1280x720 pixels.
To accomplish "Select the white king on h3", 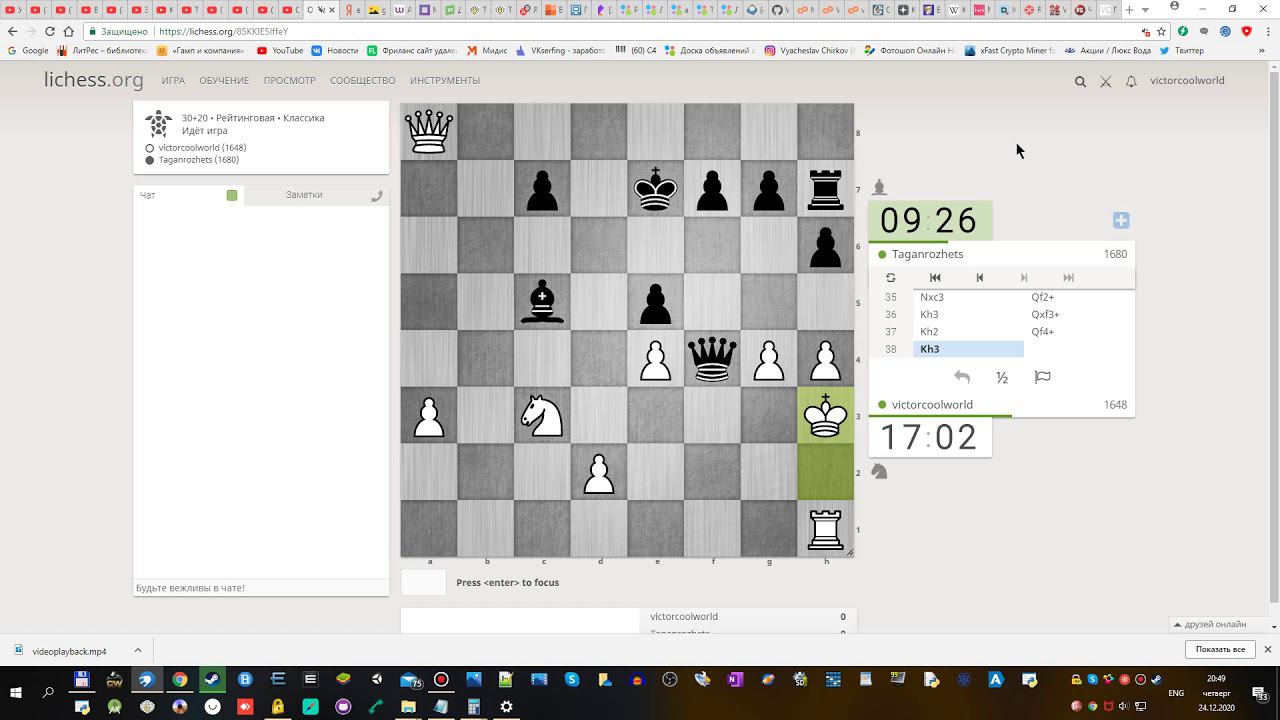I will [x=825, y=415].
